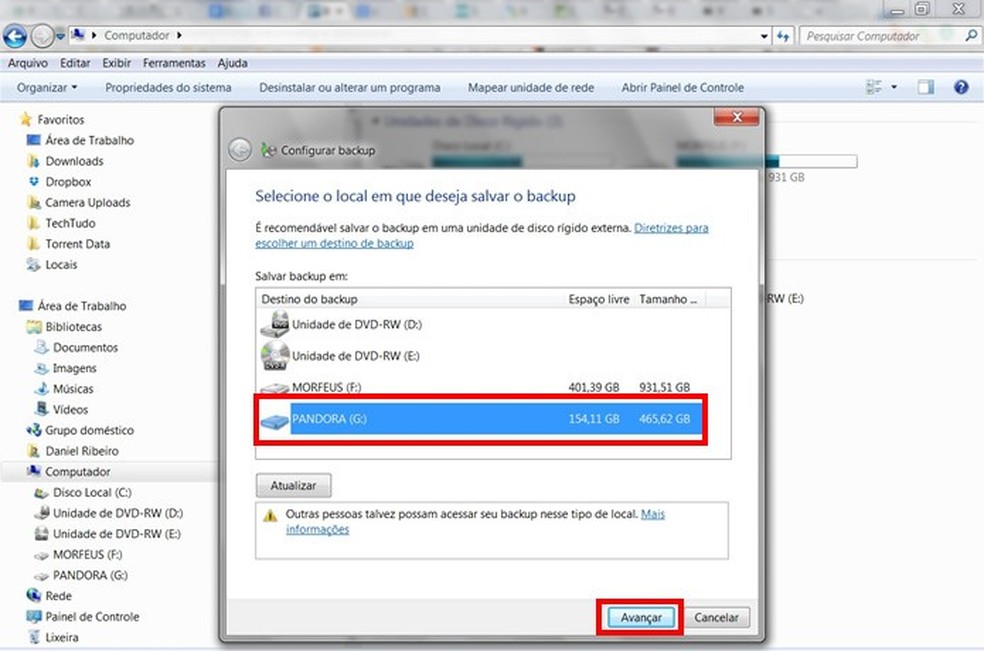Select the Unidade de DVD-RW (E:) drive icon

(274, 355)
